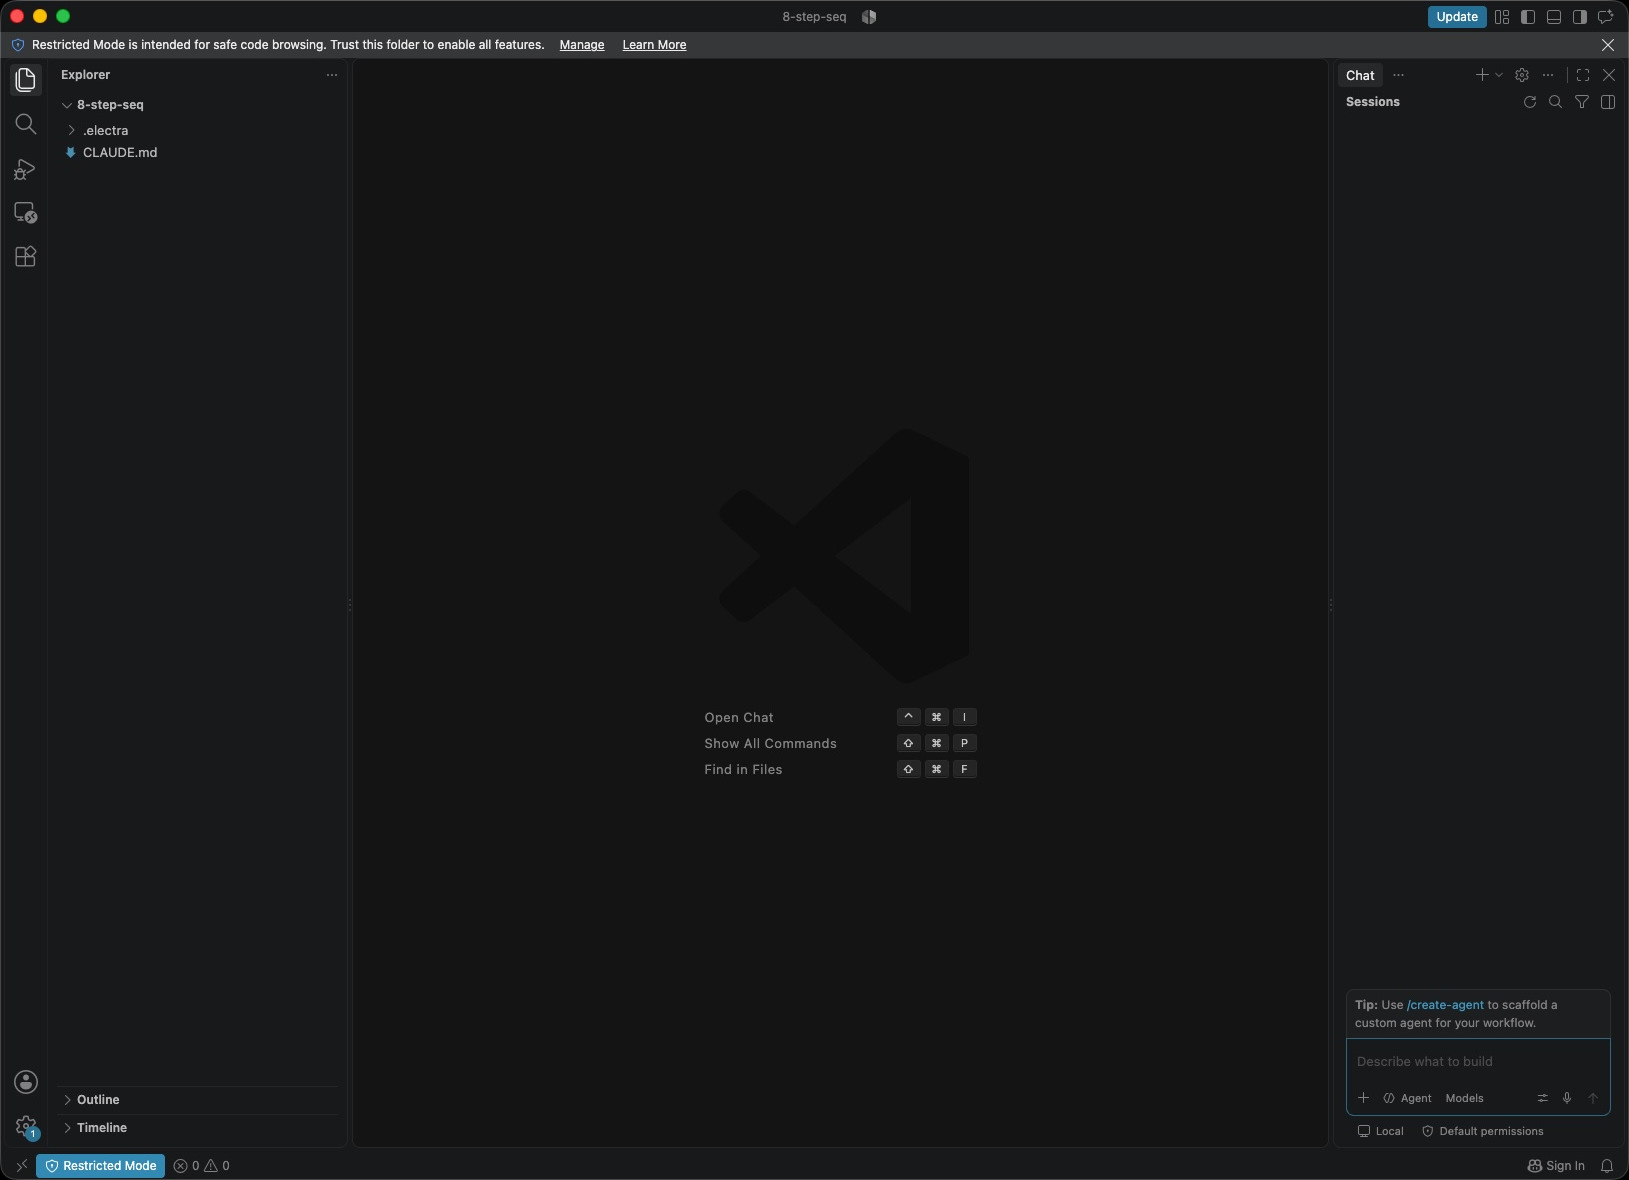Open the ellipsis next to Chat tab

click(x=1399, y=75)
